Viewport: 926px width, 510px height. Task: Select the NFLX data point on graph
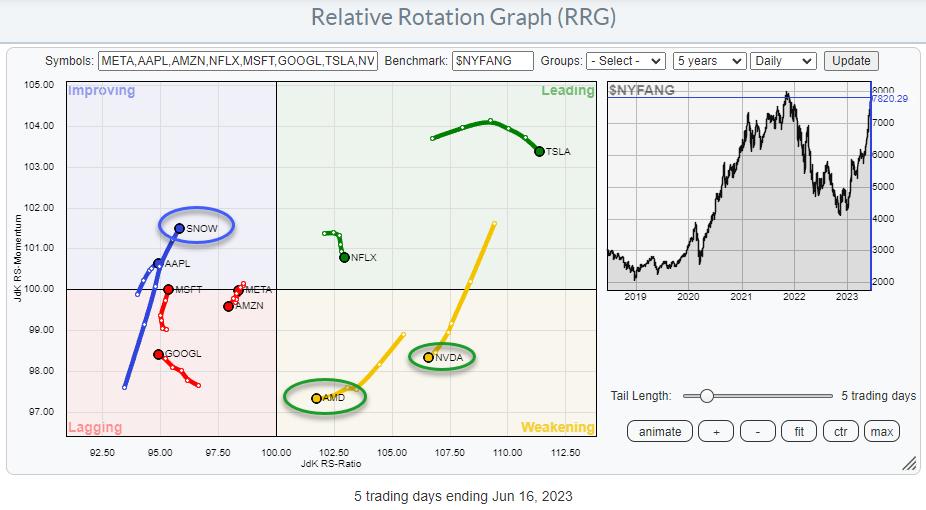344,257
